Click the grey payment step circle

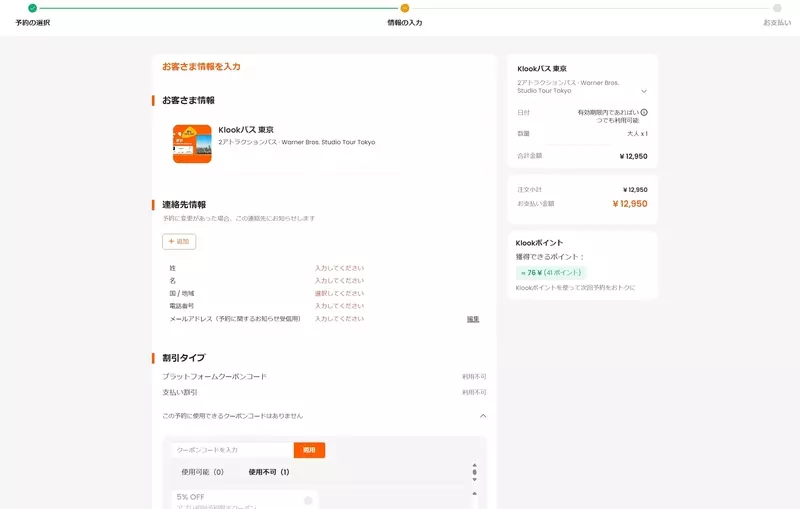click(777, 8)
